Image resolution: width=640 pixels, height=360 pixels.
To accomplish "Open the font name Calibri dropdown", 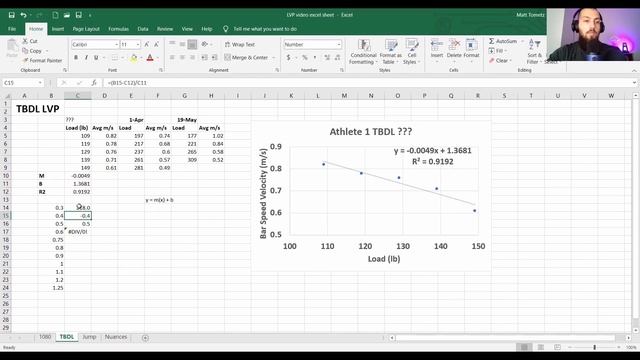I will coord(116,44).
